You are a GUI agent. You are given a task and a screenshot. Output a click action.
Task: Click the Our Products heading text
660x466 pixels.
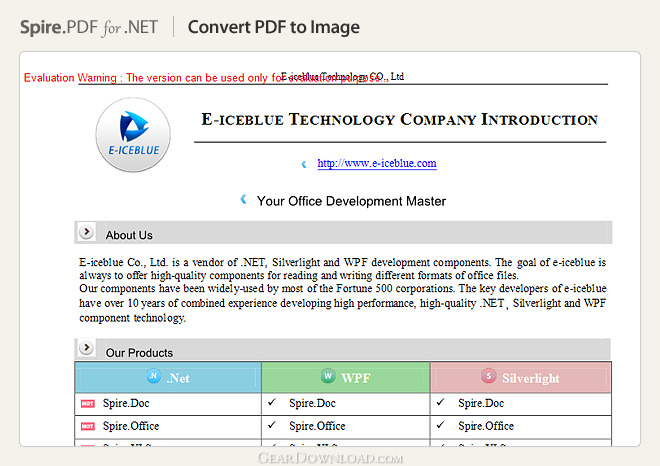coord(139,353)
